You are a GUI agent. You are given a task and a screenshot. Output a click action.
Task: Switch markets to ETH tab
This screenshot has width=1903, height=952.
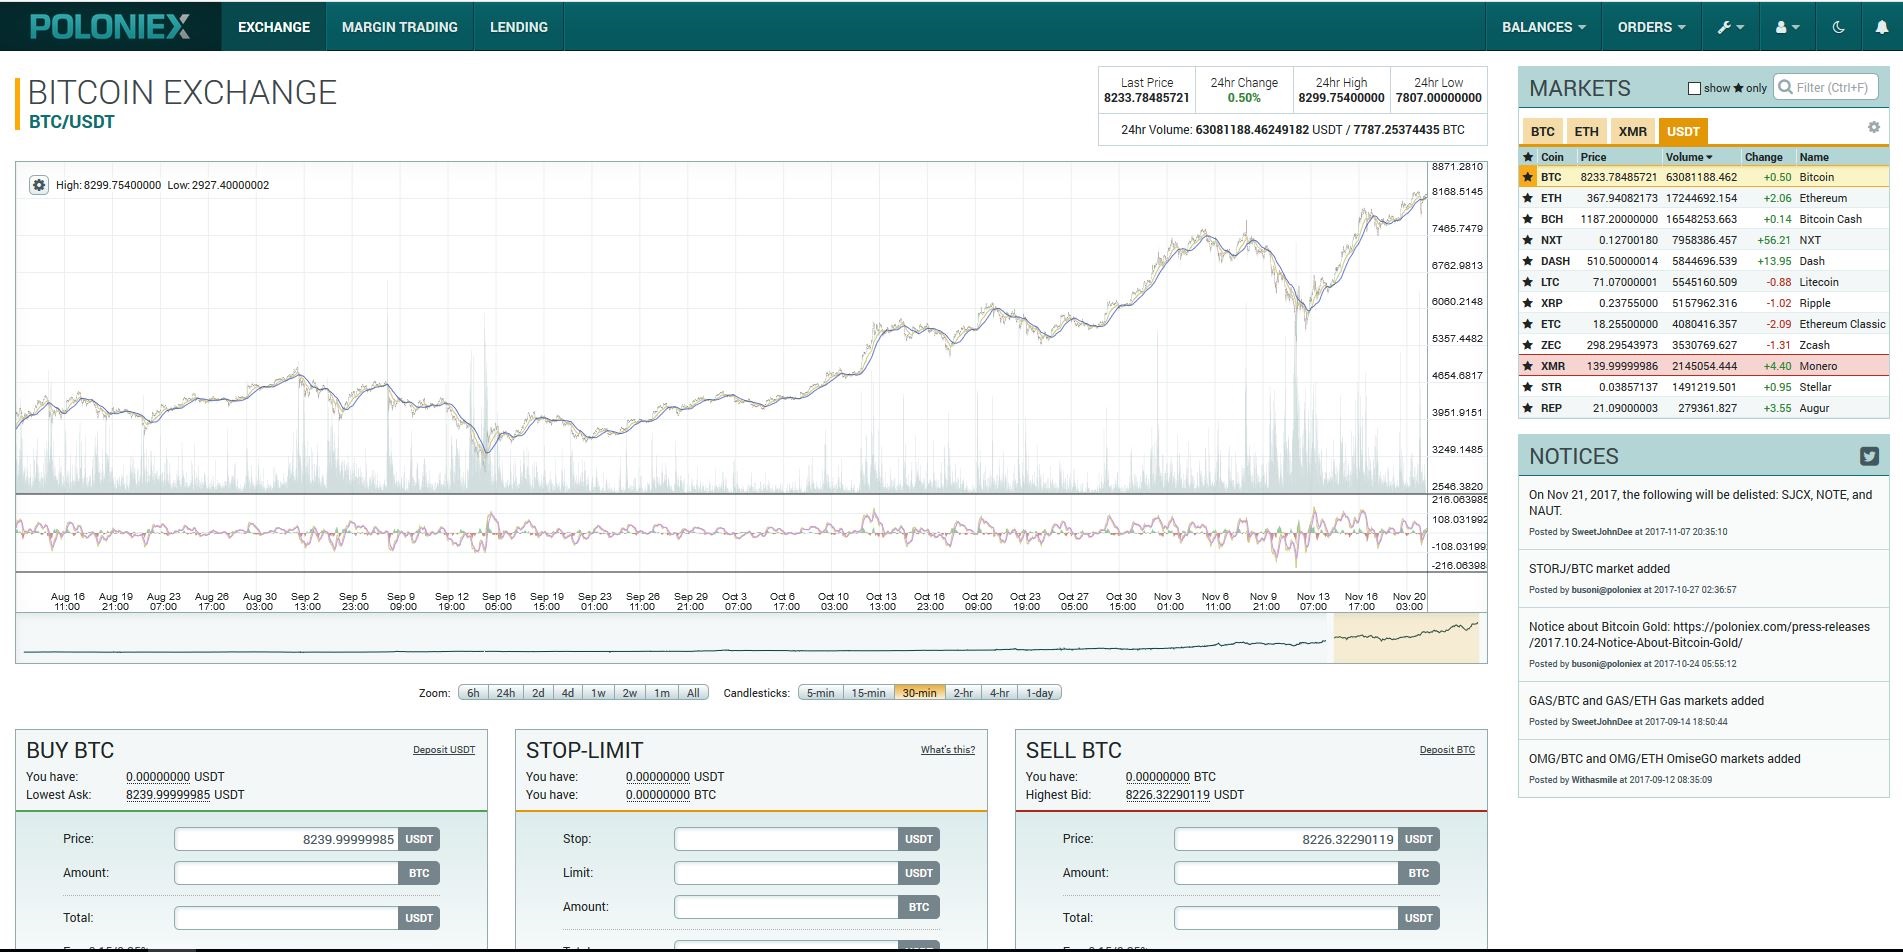tap(1586, 131)
